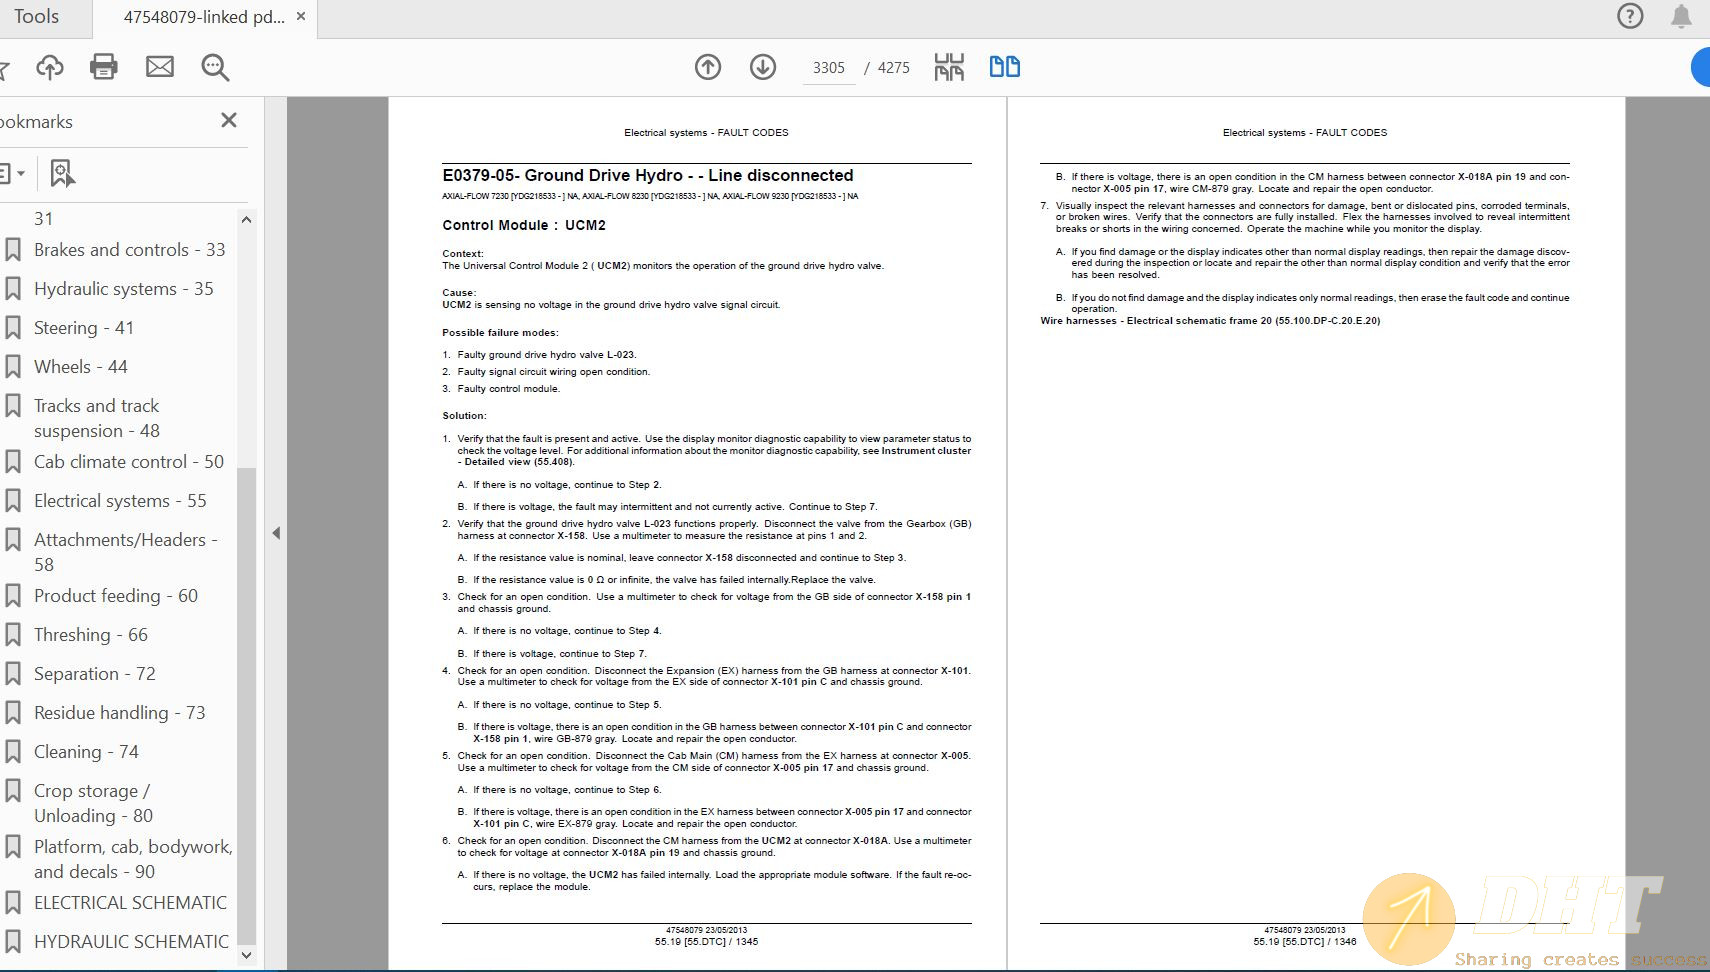Viewport: 1710px width, 972px height.
Task: Click bookmark icon beside Hydraulic systems - 35
Action: (13, 289)
